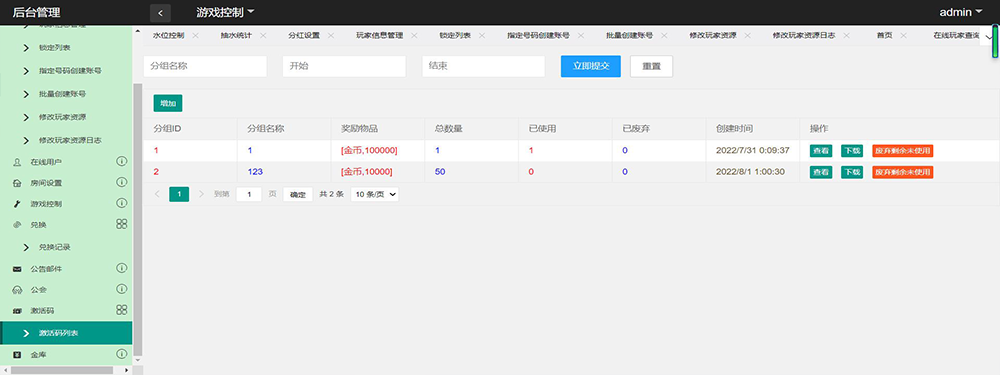Switch to the 首页 tab

click(885, 36)
